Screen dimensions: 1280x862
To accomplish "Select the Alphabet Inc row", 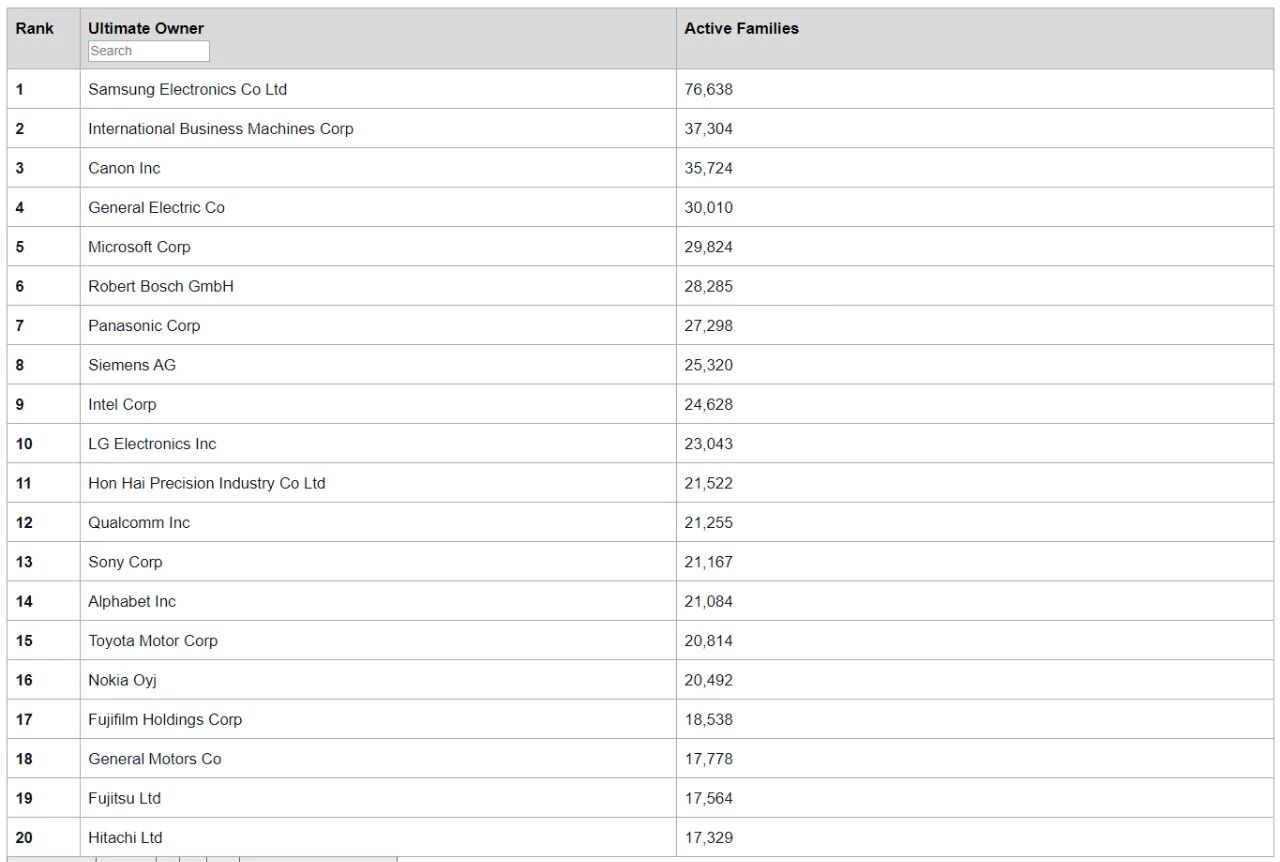I will pyautogui.click(x=131, y=601).
